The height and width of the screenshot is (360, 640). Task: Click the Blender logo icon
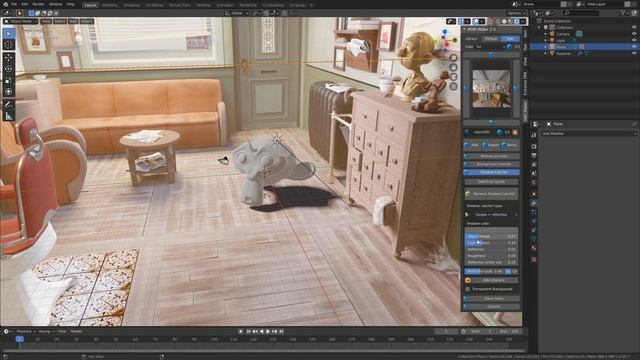(6, 4)
